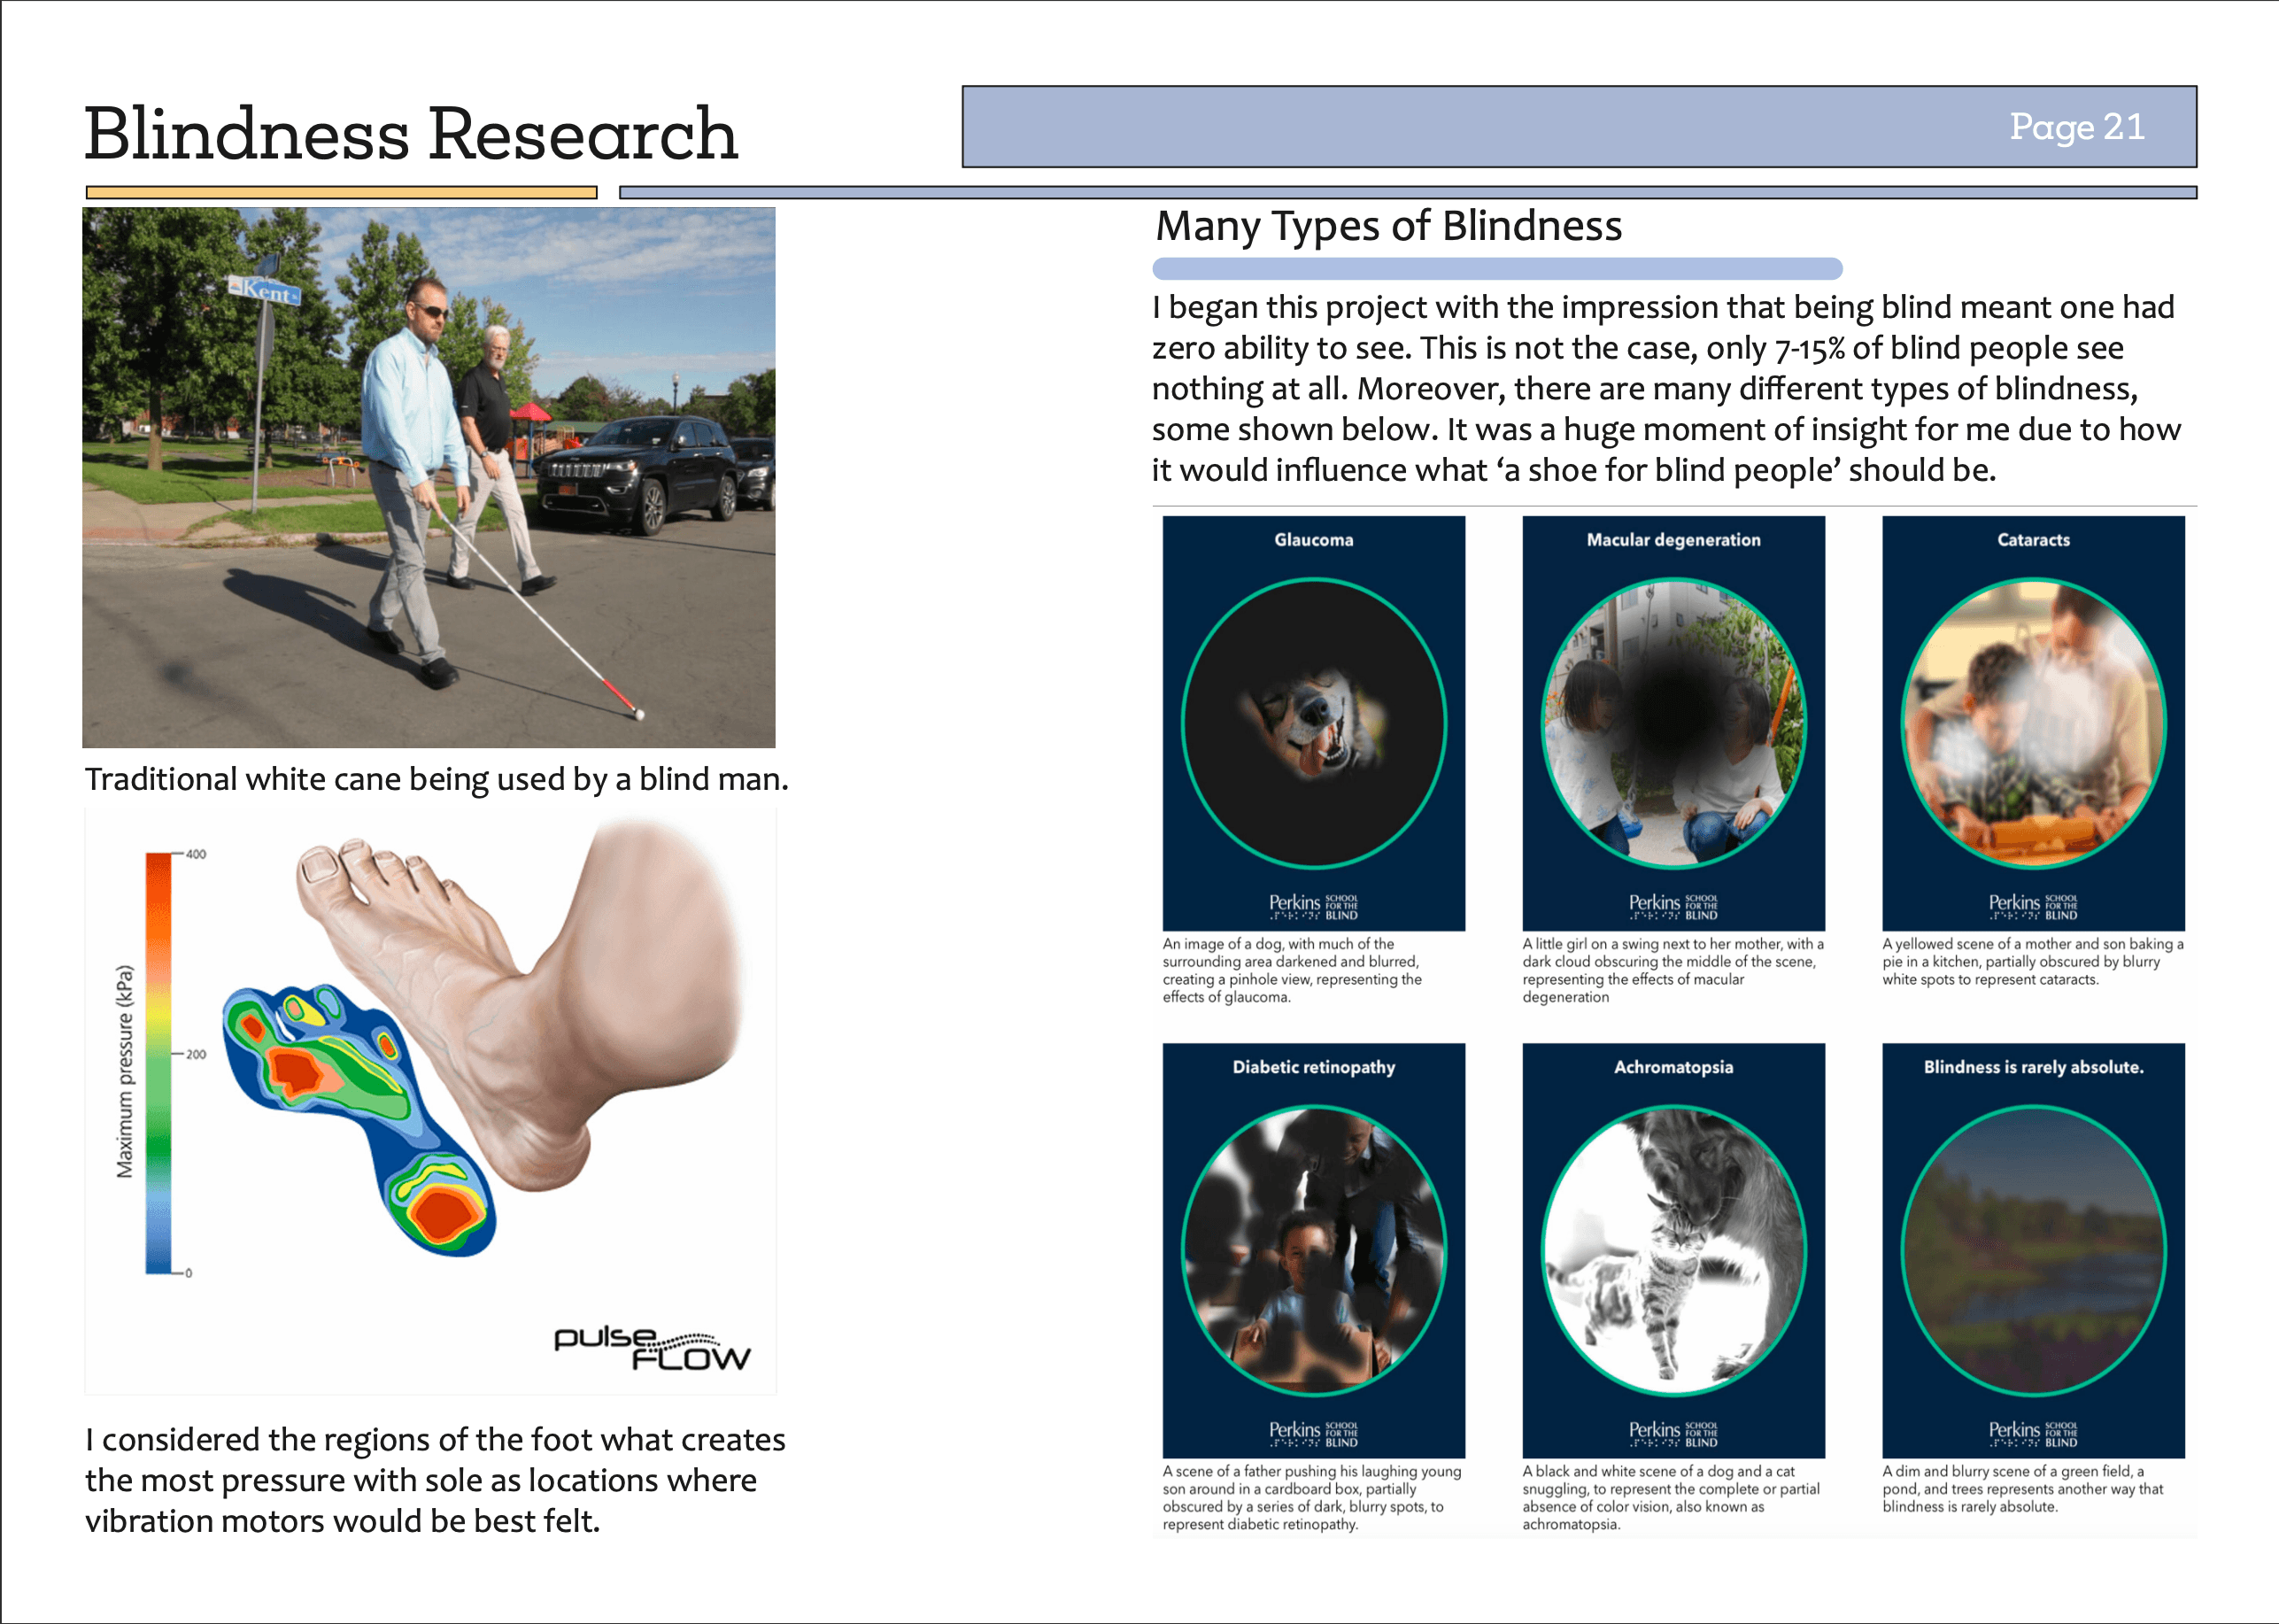This screenshot has height=1624, width=2279.
Task: Click the Perkins logo under Cataracts image
Action: tap(2033, 906)
